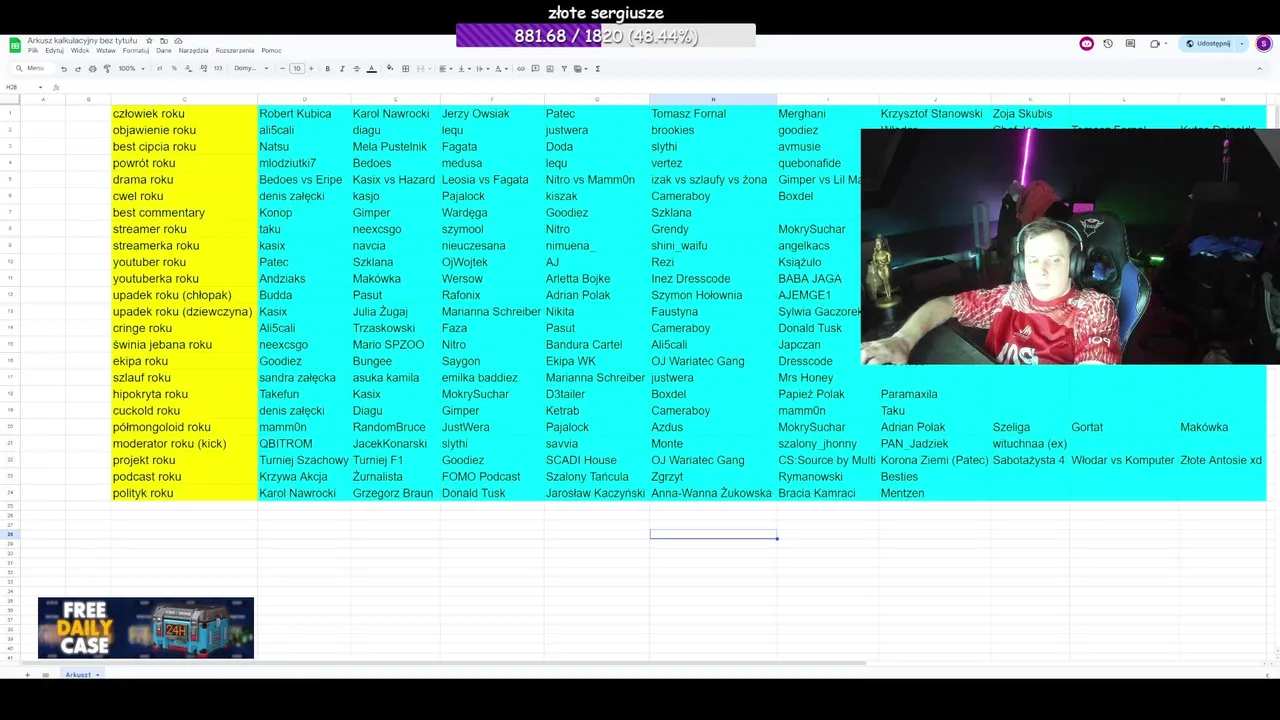The image size is (1280, 720).
Task: Open the Narzędzia menu
Action: pyautogui.click(x=193, y=51)
